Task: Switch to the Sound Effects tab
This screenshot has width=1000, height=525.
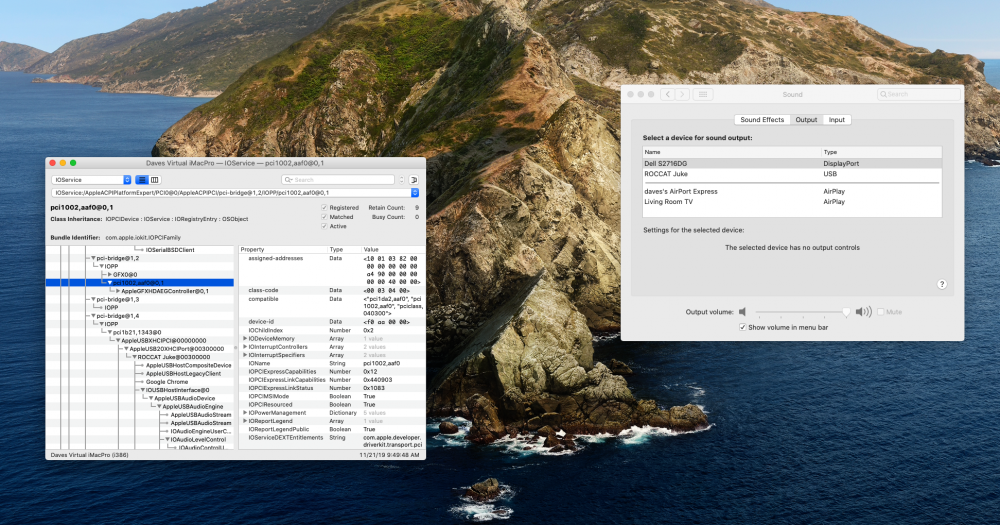Action: pos(762,120)
